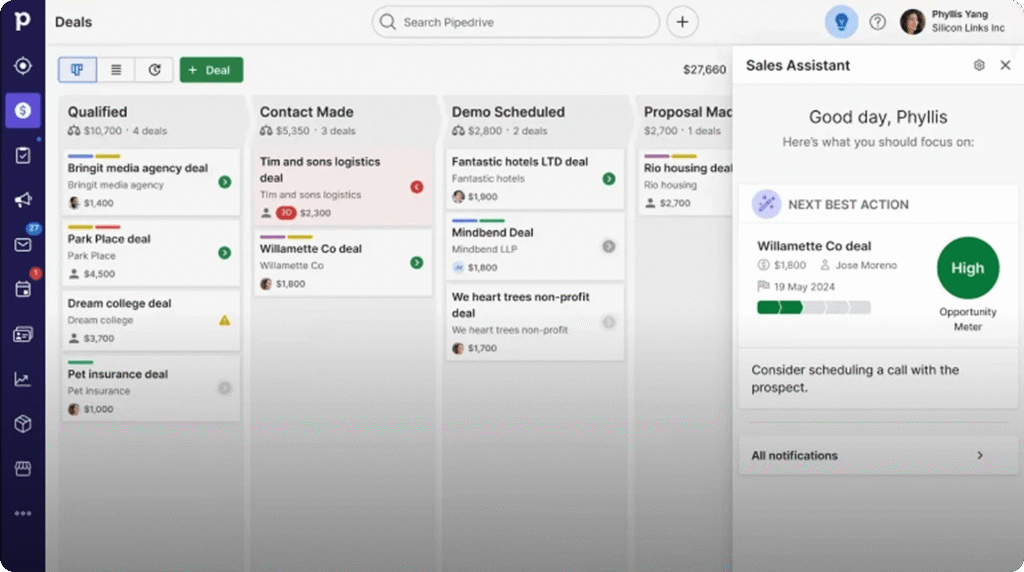
Task: Click red overdue arrow on Tim and sons deal
Action: (417, 187)
